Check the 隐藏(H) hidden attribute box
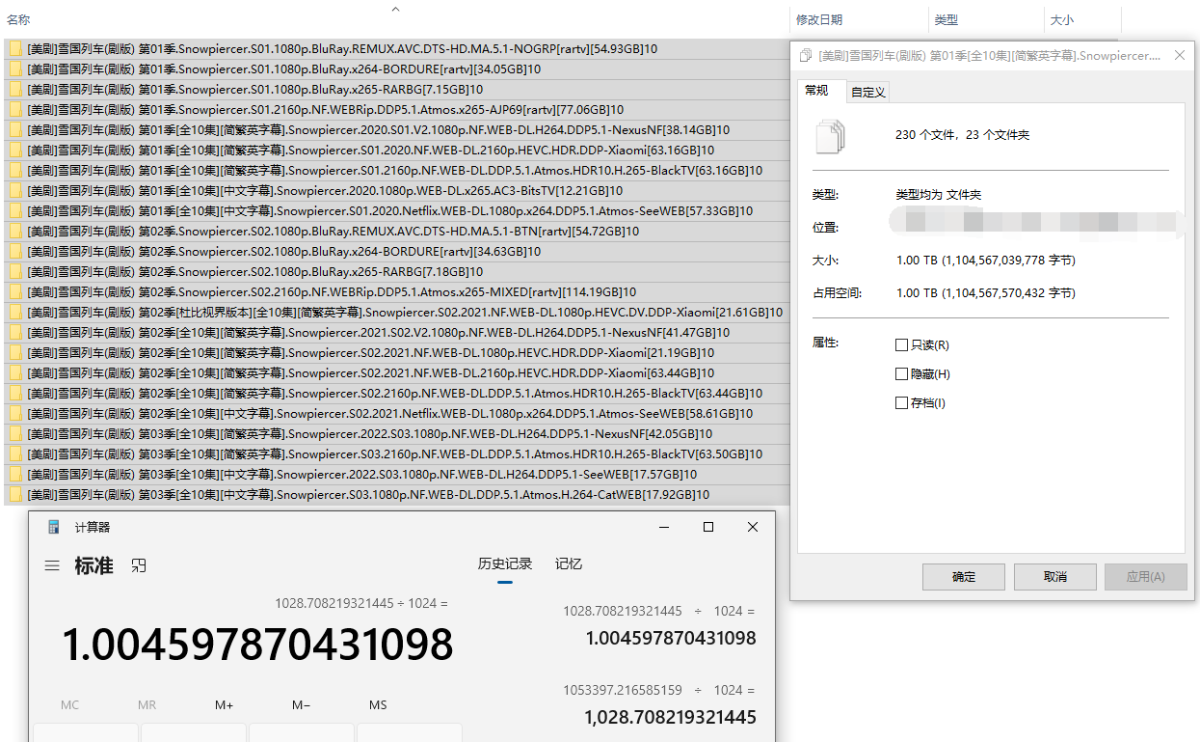1200x742 pixels. point(902,374)
